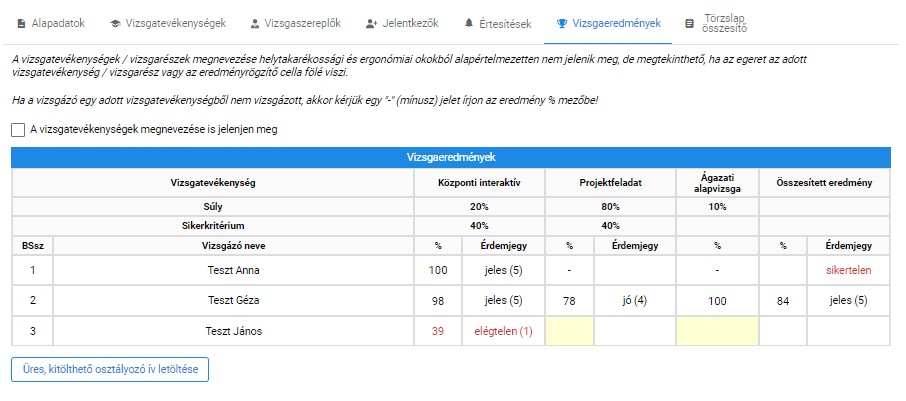Click the list icon beside Törzslap összesítő
The image size is (906, 401).
pyautogui.click(x=689, y=24)
